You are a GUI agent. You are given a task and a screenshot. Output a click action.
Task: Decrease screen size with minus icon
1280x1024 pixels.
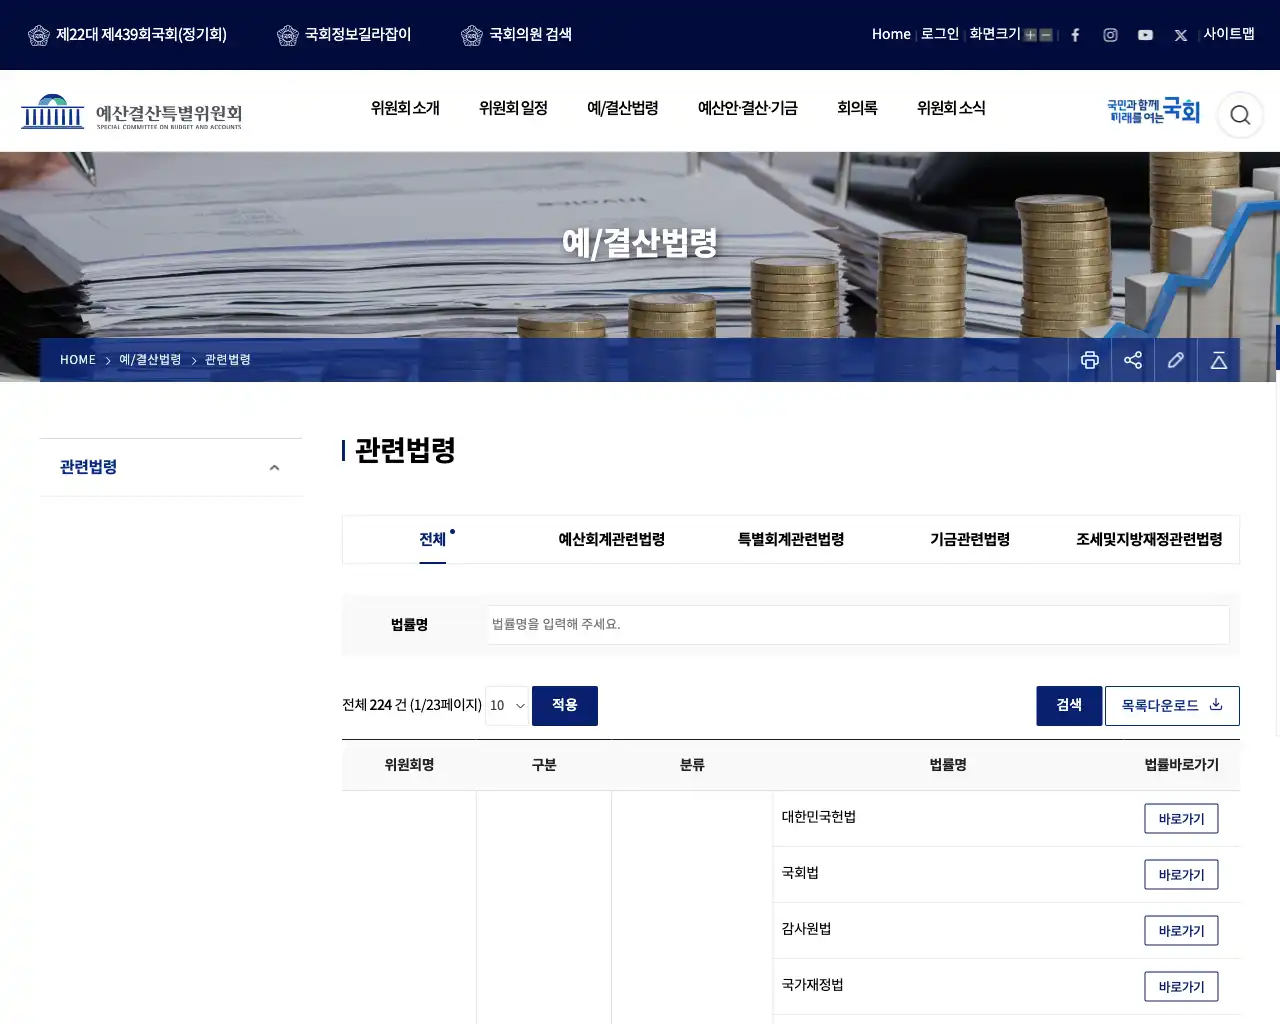1046,35
